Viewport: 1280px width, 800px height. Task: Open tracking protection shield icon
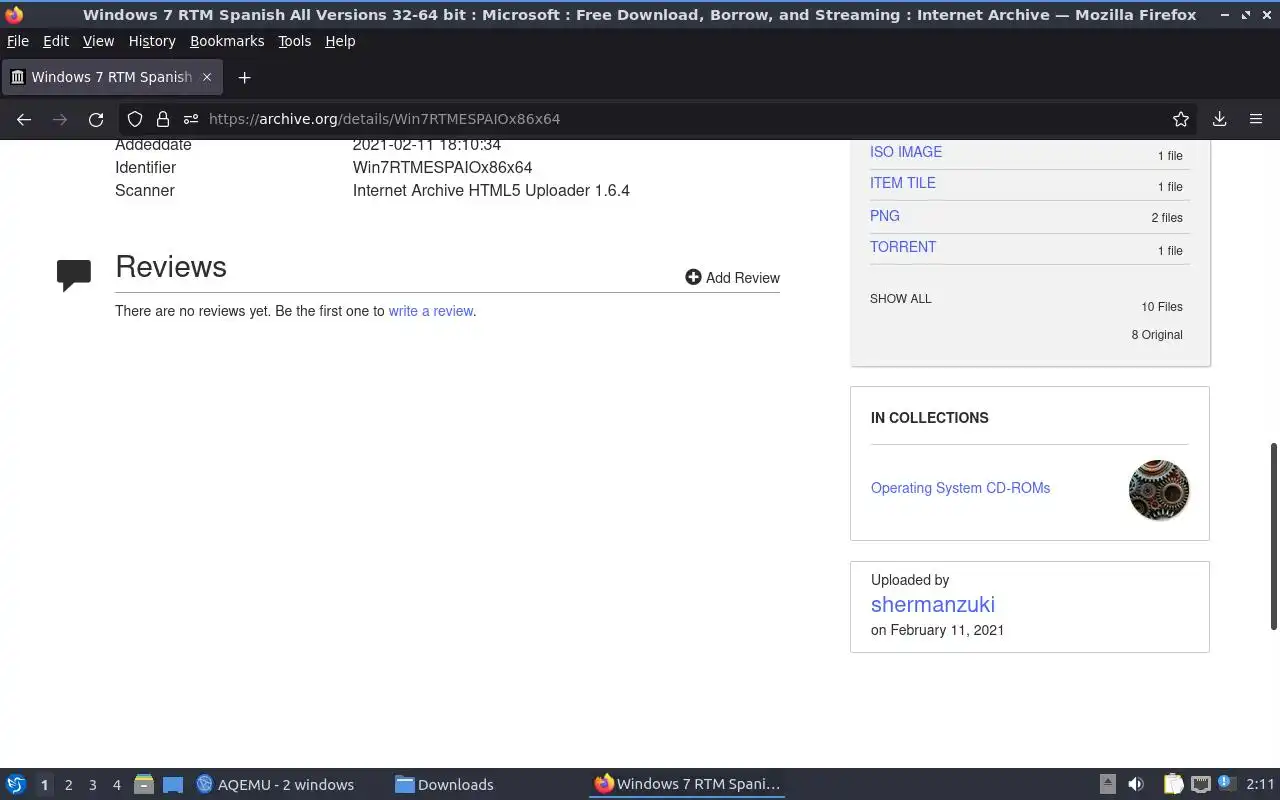pos(135,119)
